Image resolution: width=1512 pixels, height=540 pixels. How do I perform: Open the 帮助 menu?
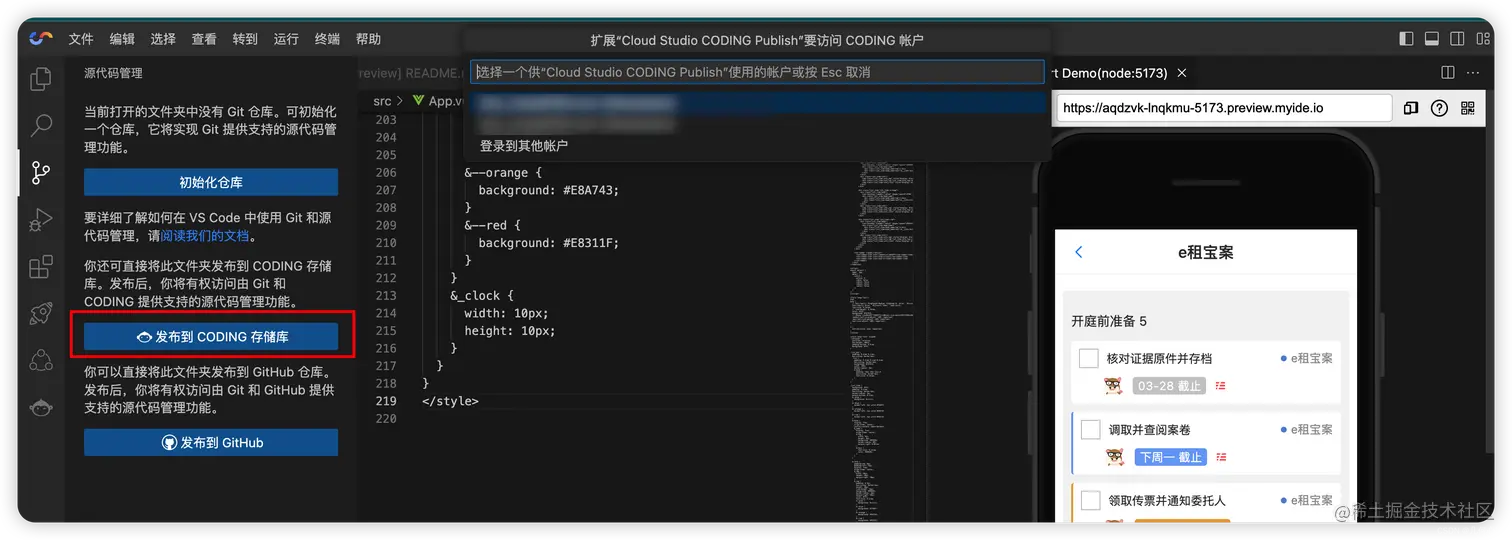click(x=368, y=39)
